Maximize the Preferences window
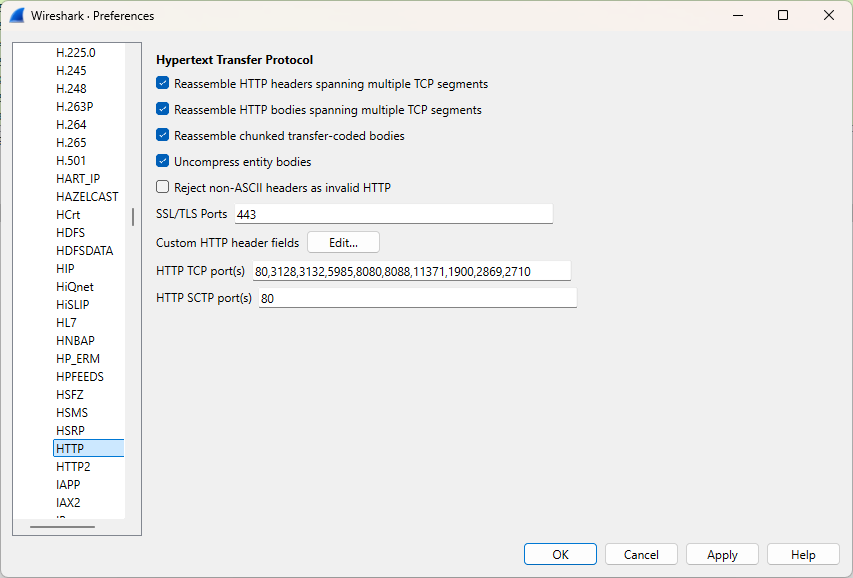This screenshot has width=853, height=578. (x=783, y=15)
